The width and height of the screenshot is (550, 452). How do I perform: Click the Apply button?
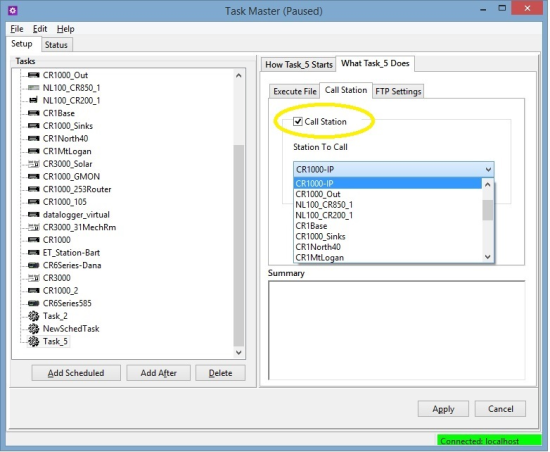coord(443,409)
